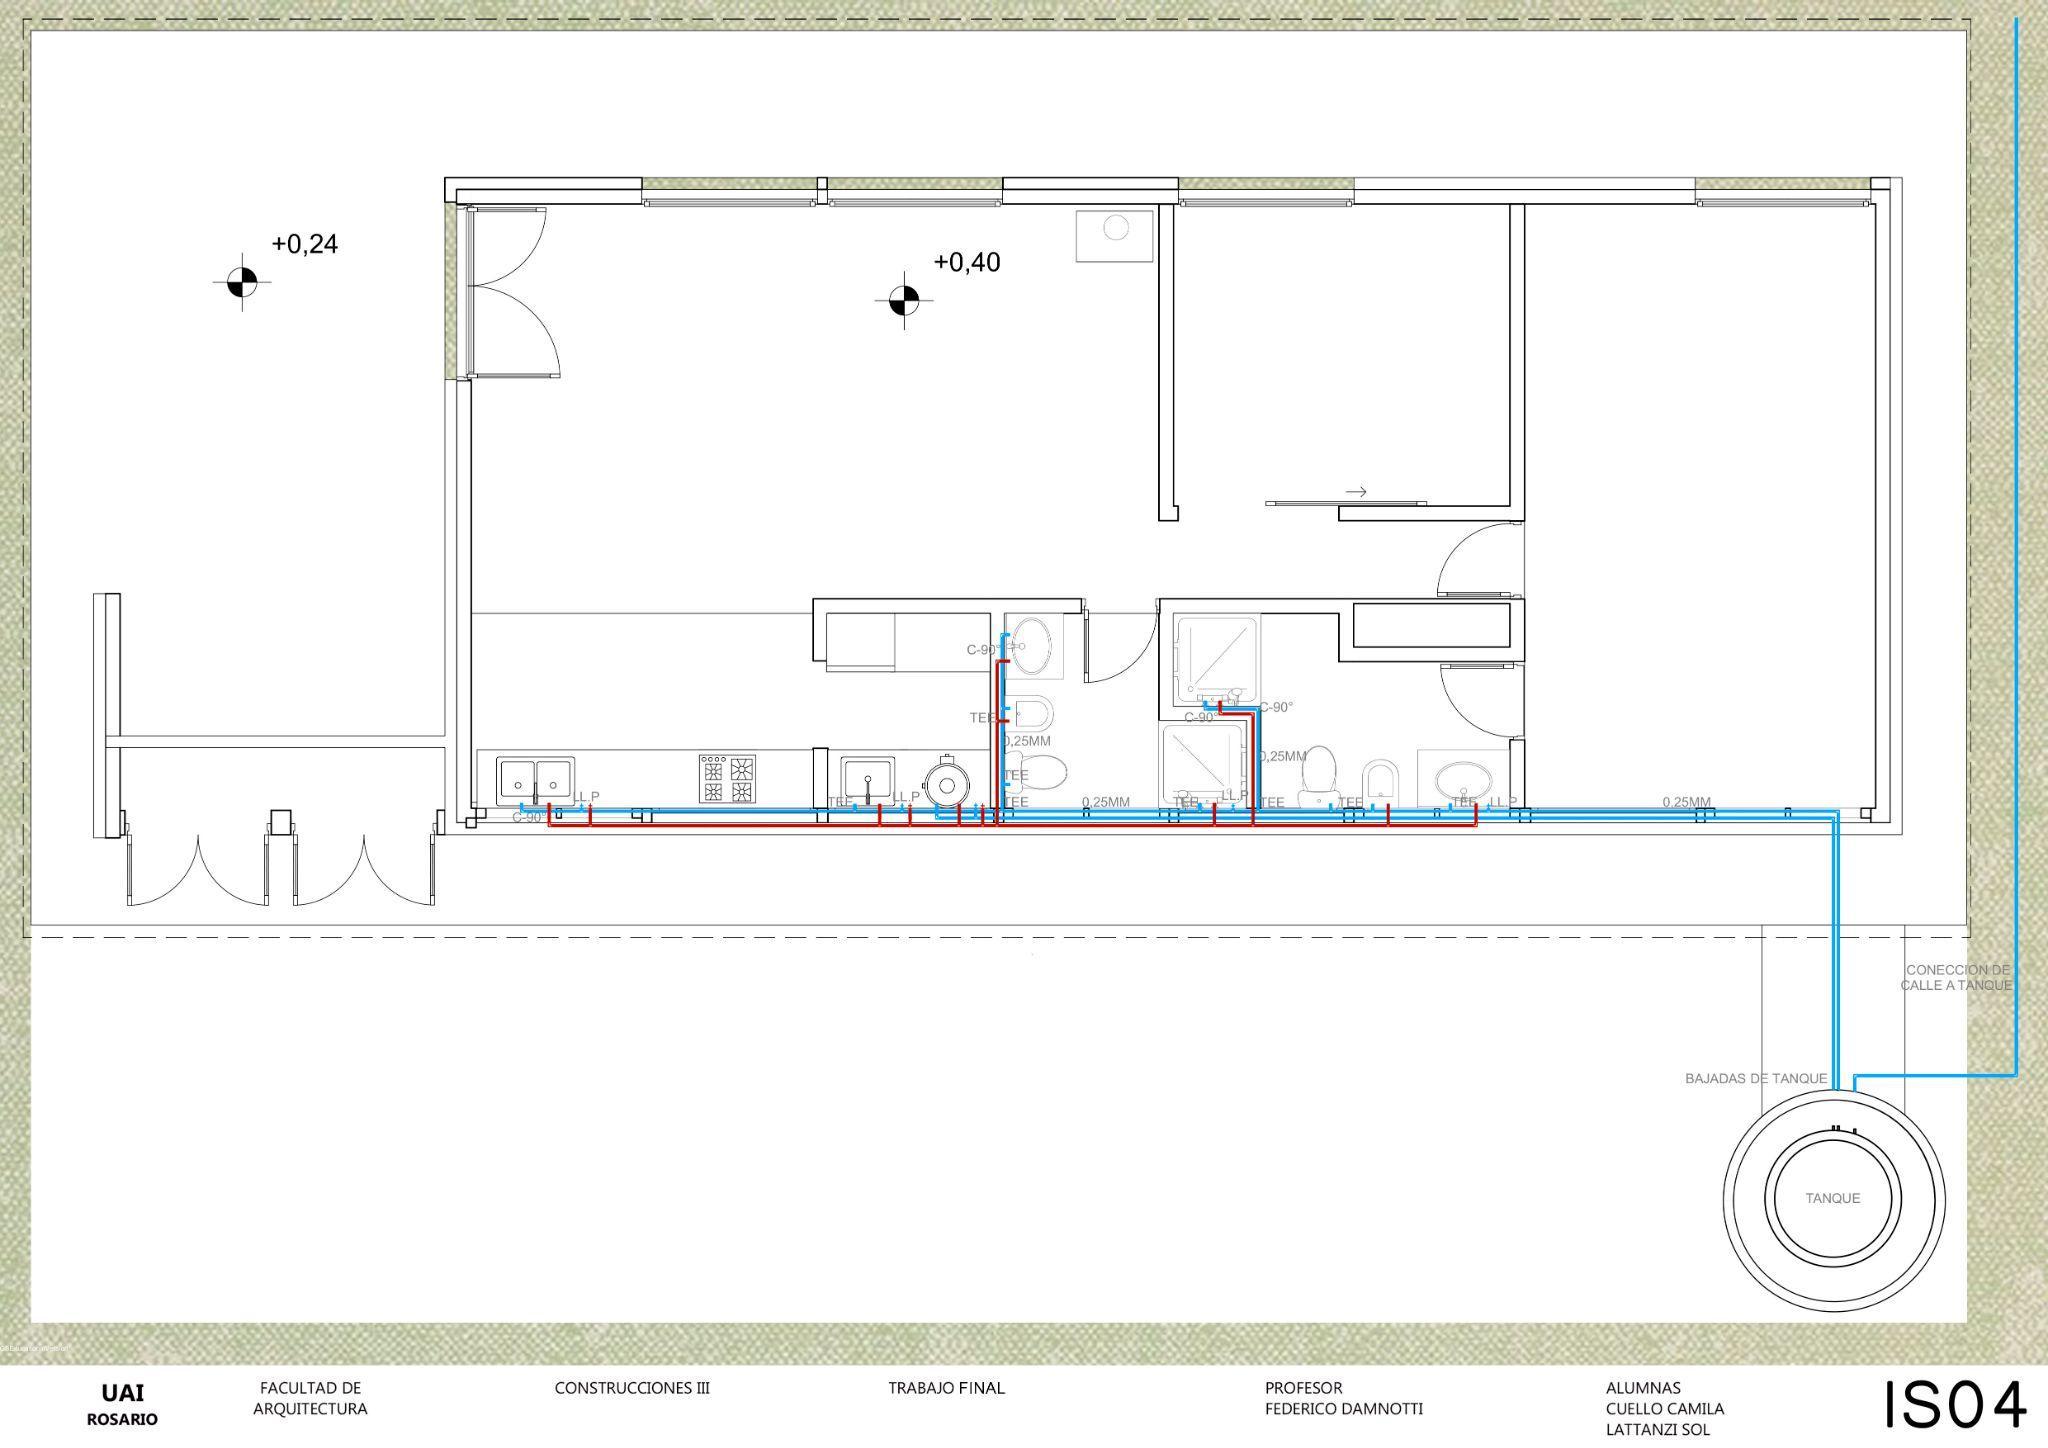Viewport: 2048px width, 1448px height.
Task: Select the TRABAJO FINAL title text
Action: coord(946,1388)
